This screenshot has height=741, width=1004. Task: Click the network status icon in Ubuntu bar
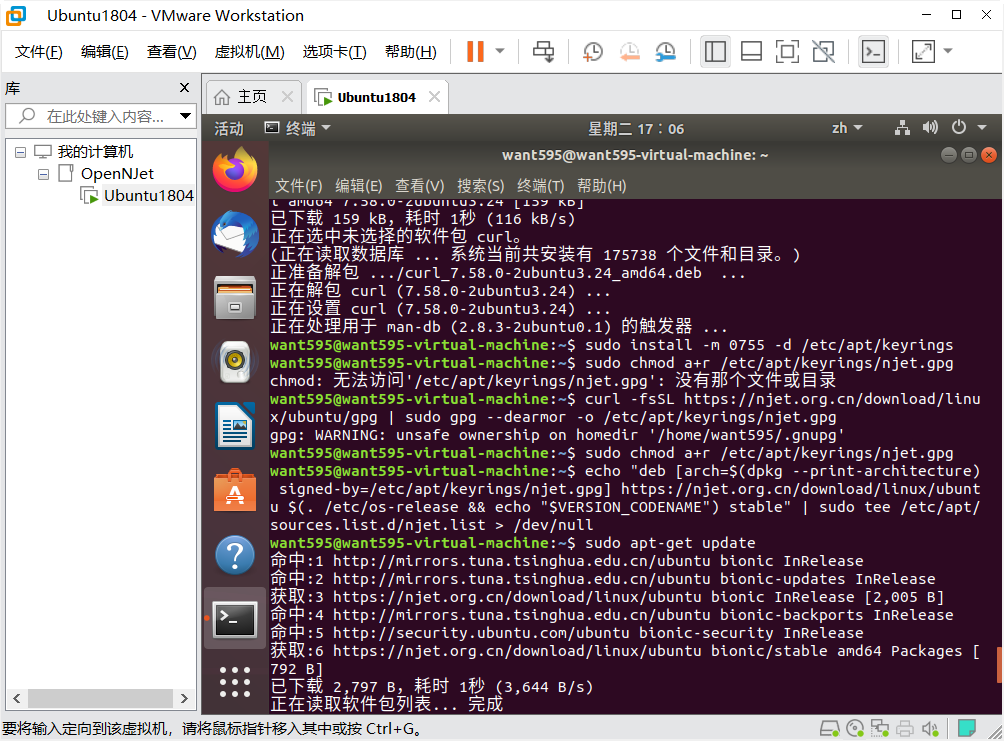pyautogui.click(x=902, y=128)
